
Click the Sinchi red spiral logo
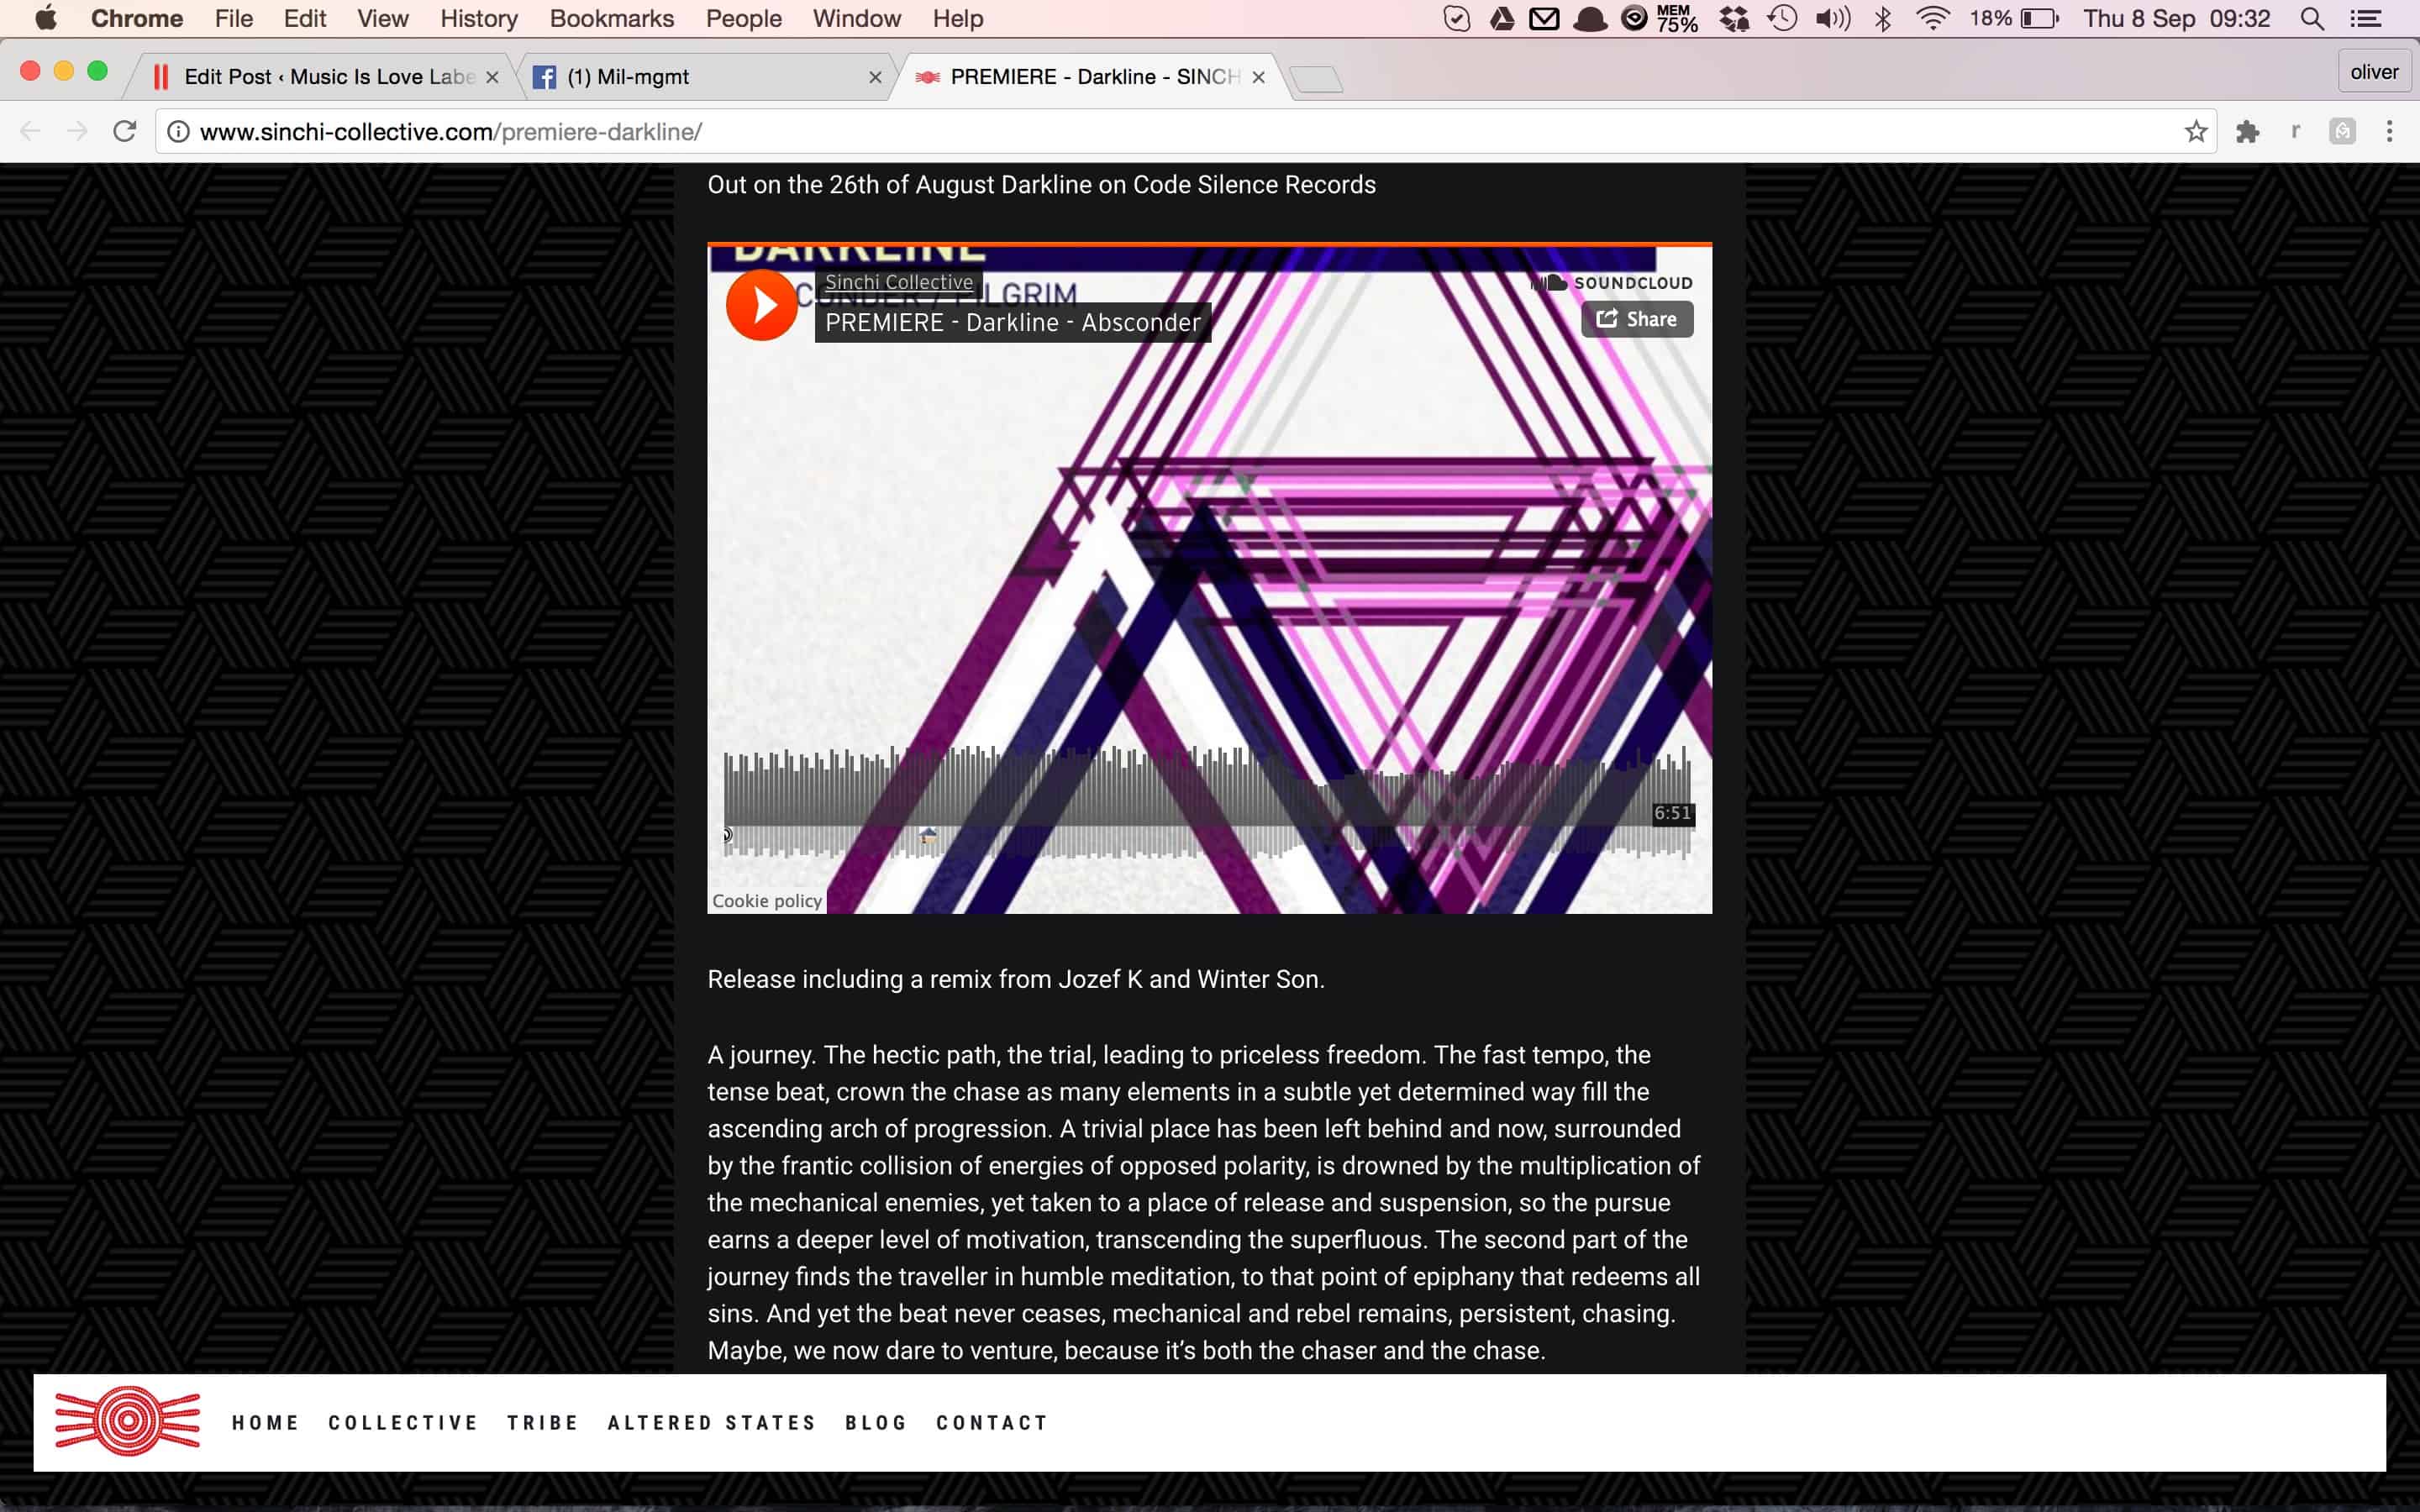coord(127,1421)
